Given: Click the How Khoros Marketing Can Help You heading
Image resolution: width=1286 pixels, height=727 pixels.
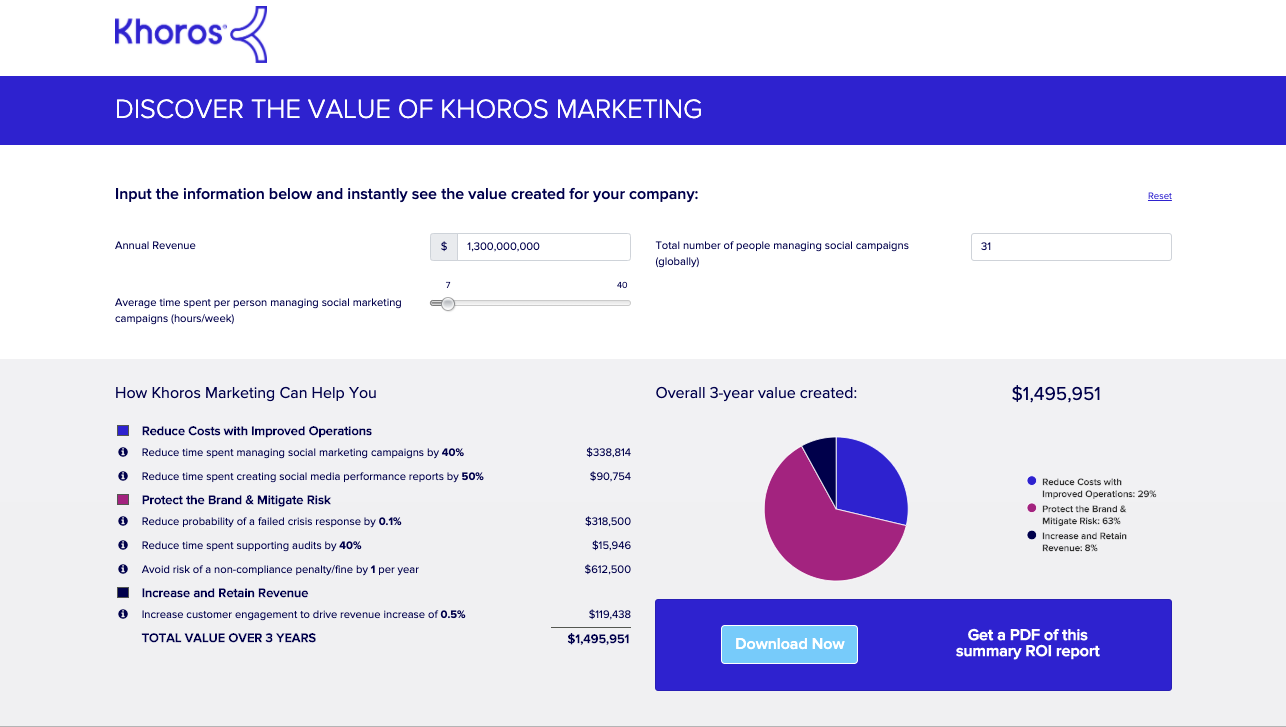Looking at the screenshot, I should (x=246, y=393).
